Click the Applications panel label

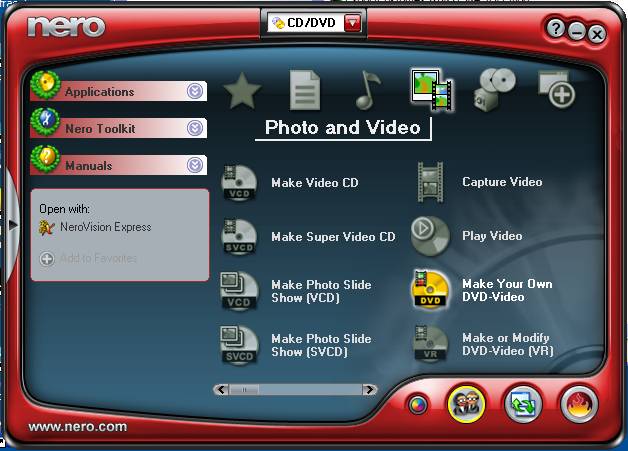point(100,92)
